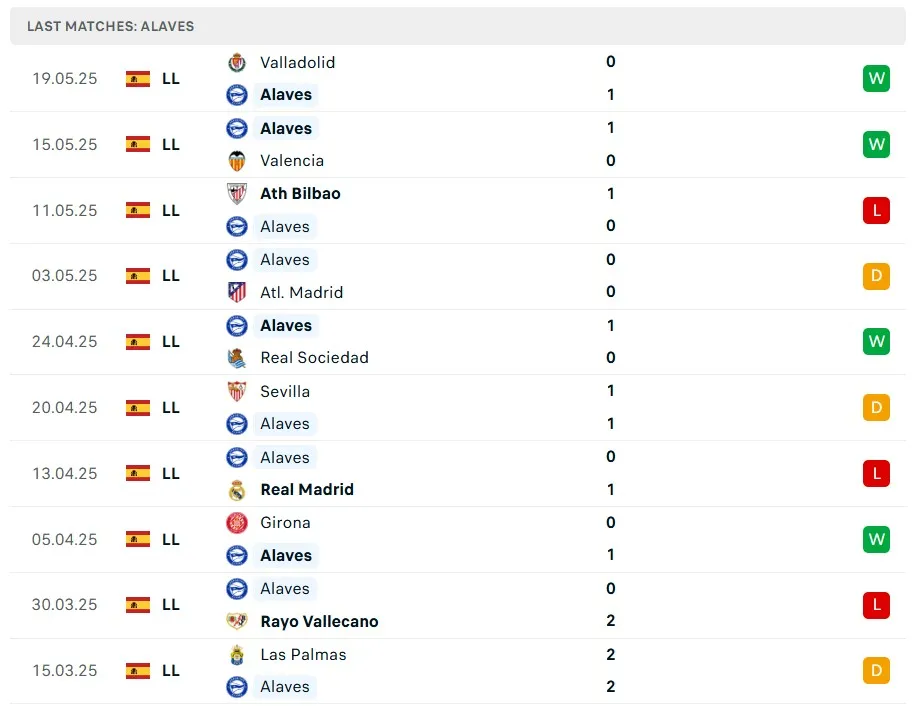The image size is (912, 706).
Task: Click the Spain flag on 19.05.25 row
Action: click(x=138, y=78)
